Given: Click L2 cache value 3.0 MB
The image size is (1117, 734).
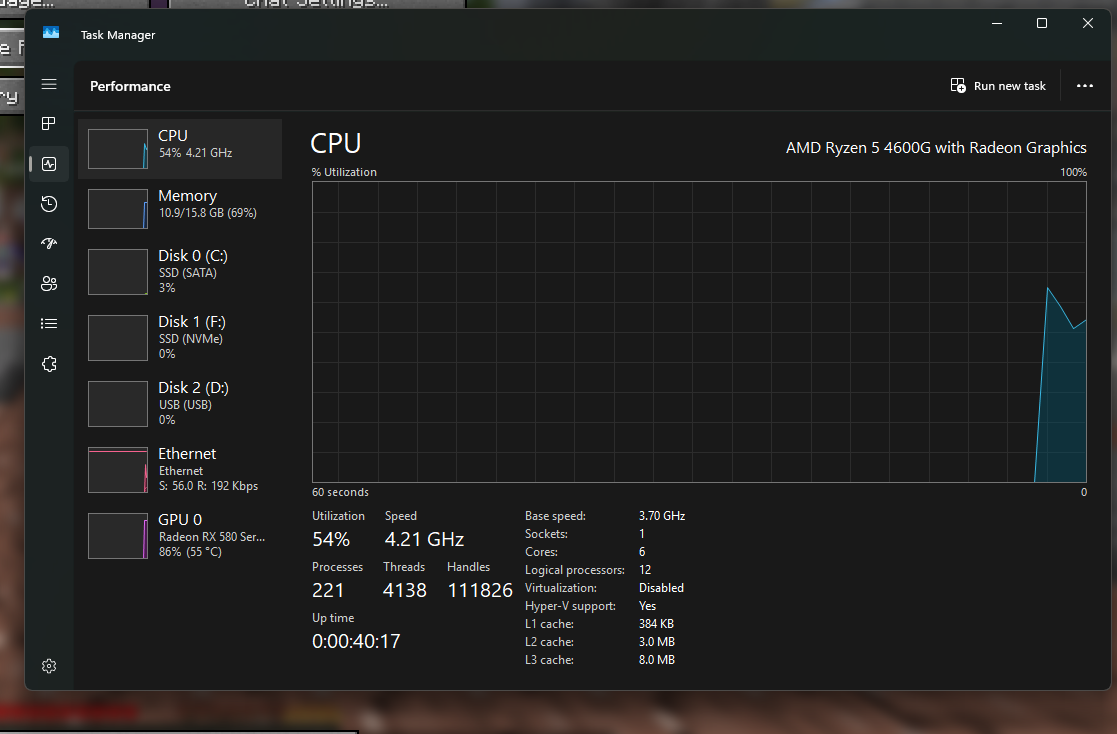Looking at the screenshot, I should [x=657, y=641].
